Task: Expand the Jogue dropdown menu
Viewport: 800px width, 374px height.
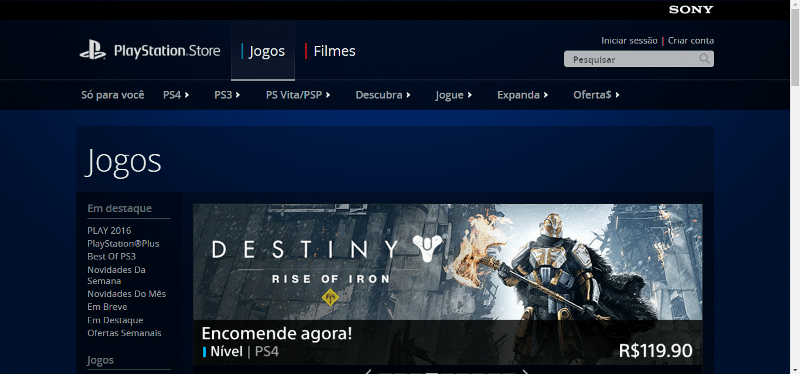Action: point(454,95)
